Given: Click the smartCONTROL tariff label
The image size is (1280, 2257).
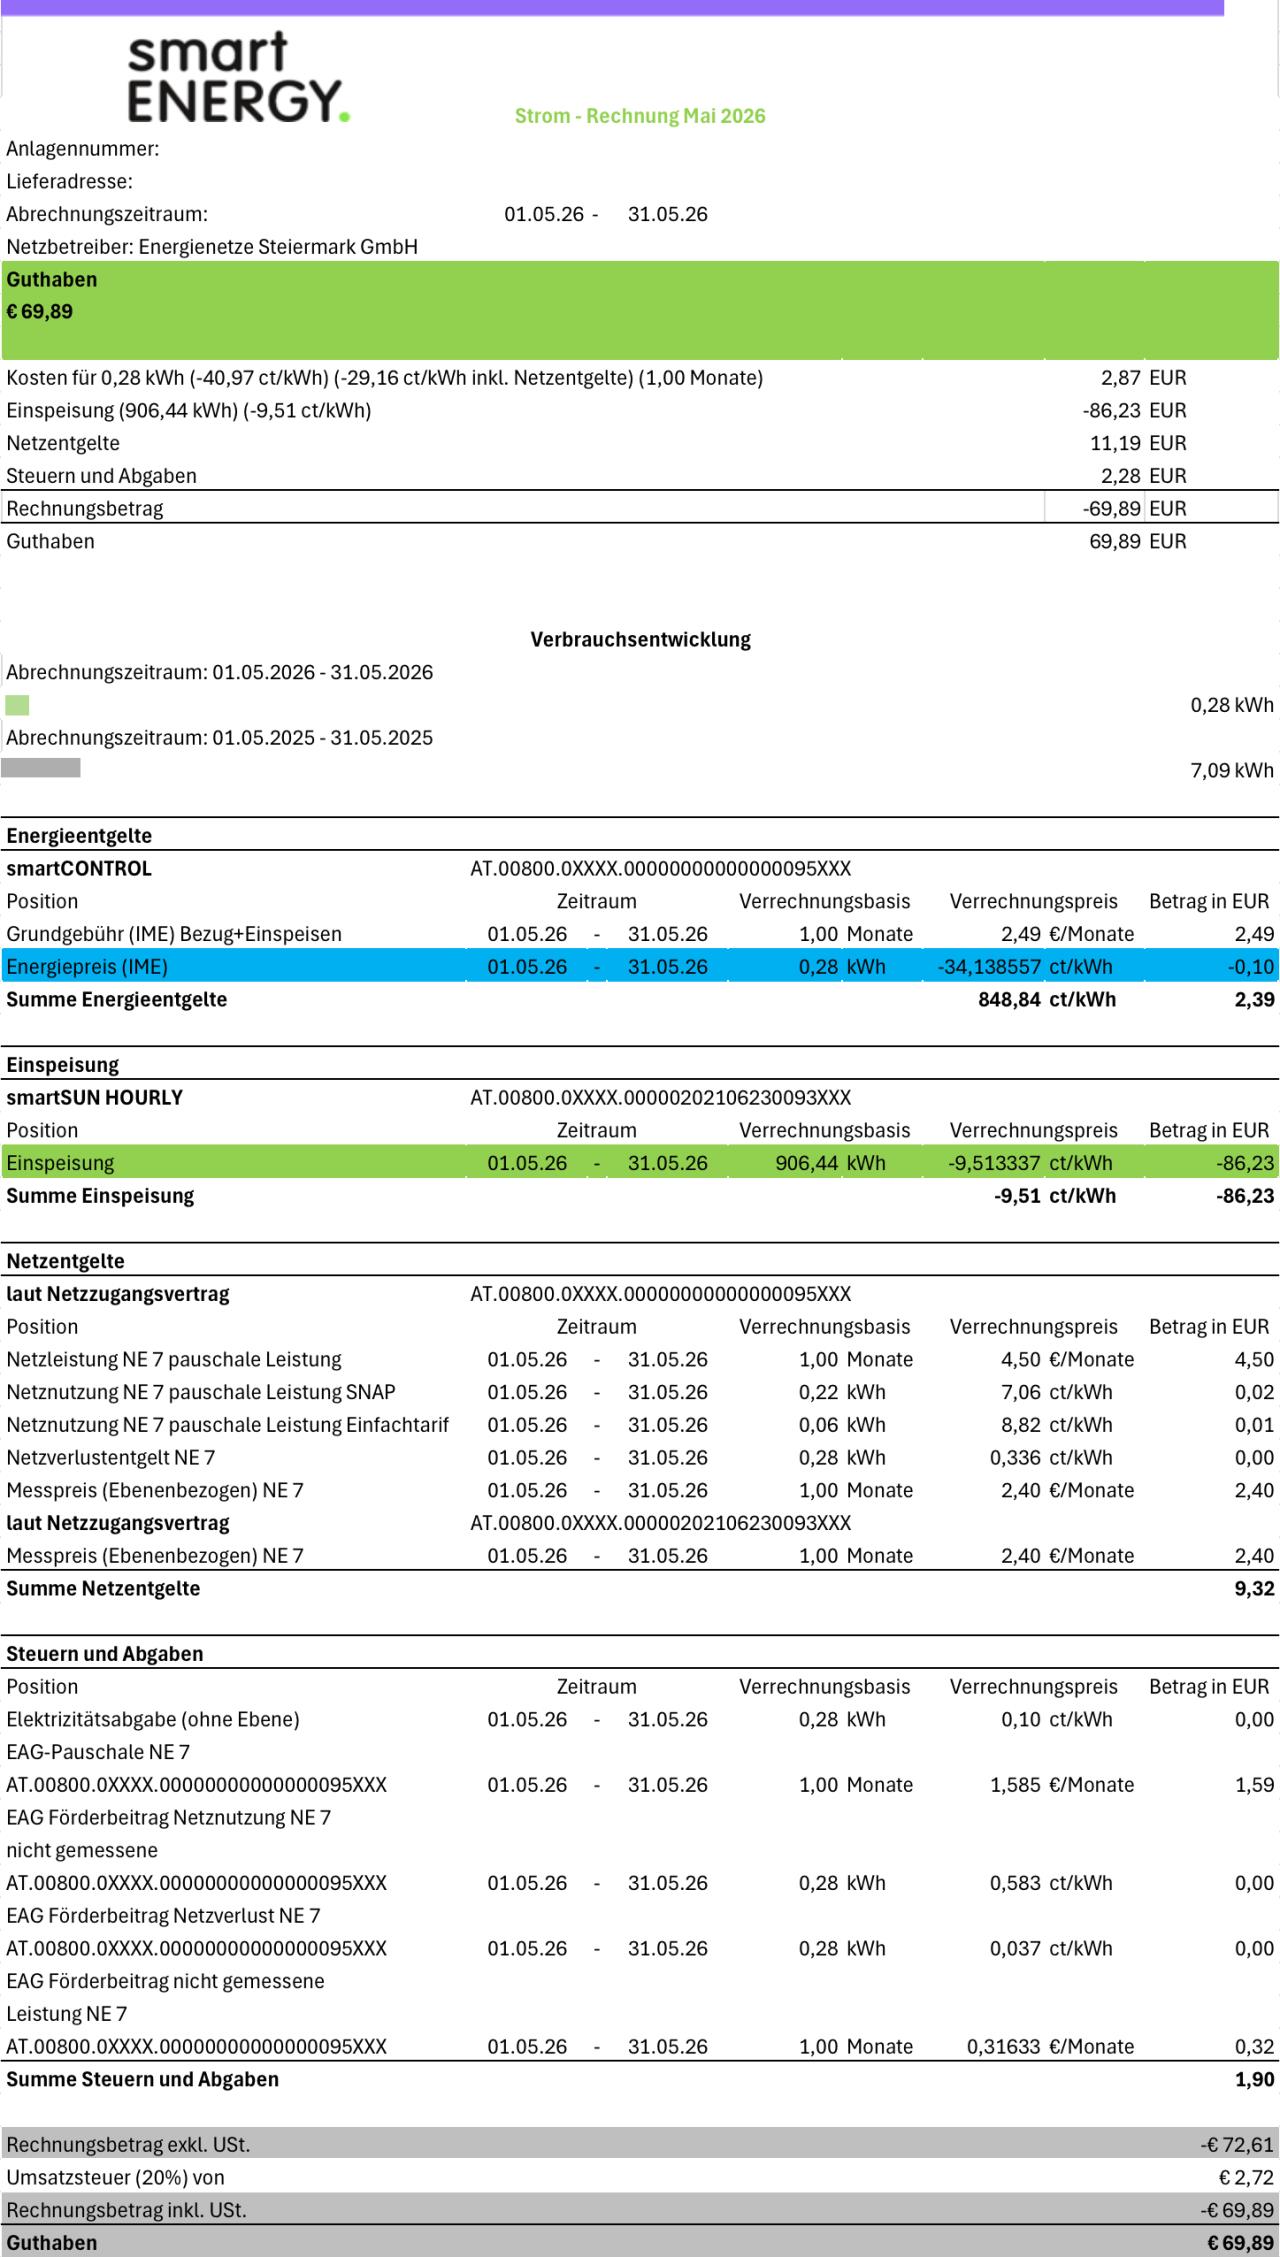Looking at the screenshot, I should pos(79,868).
